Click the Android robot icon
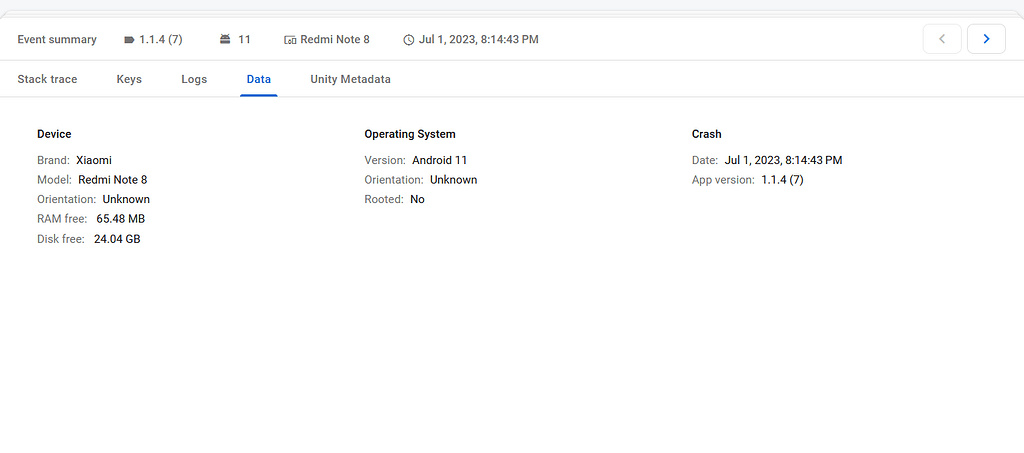 (225, 39)
